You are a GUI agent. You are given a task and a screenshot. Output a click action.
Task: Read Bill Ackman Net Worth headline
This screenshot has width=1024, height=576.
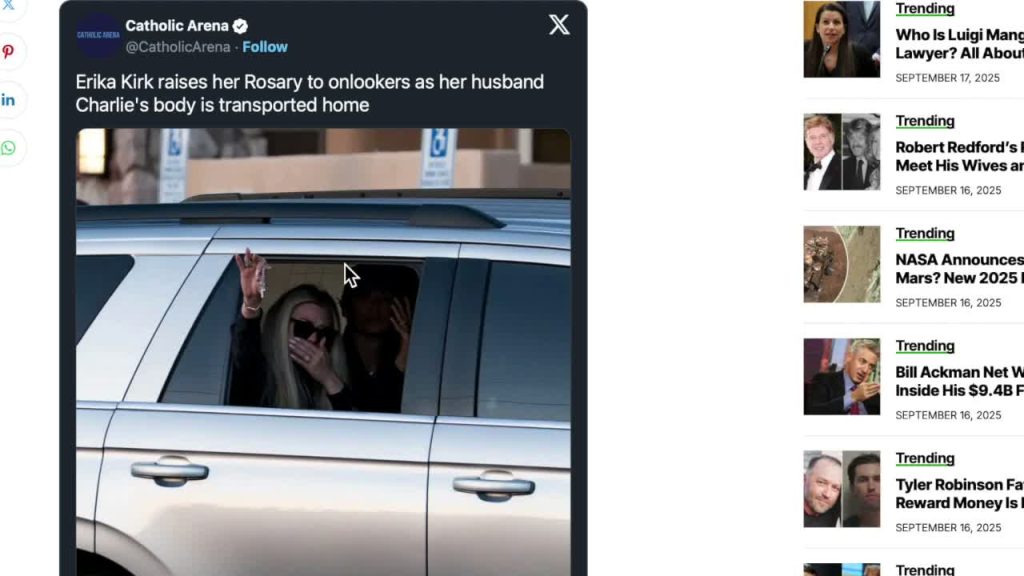click(x=959, y=381)
